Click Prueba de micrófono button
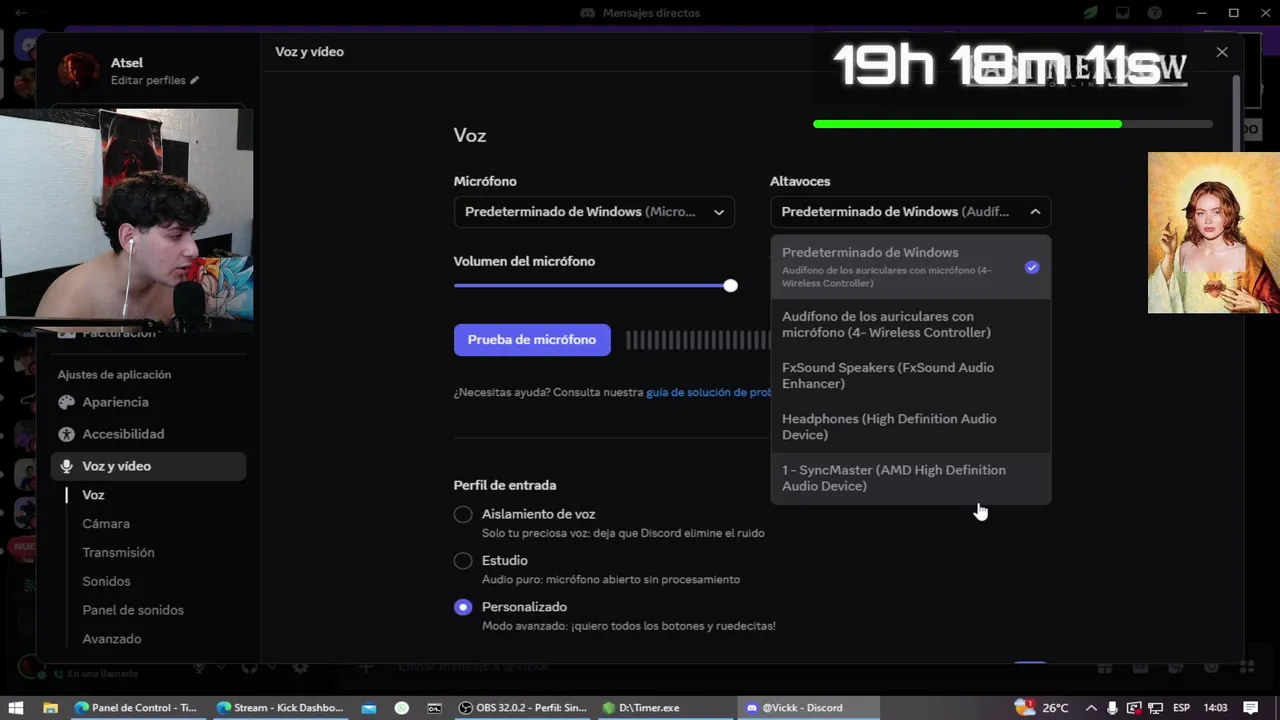The width and height of the screenshot is (1280, 720). click(532, 340)
